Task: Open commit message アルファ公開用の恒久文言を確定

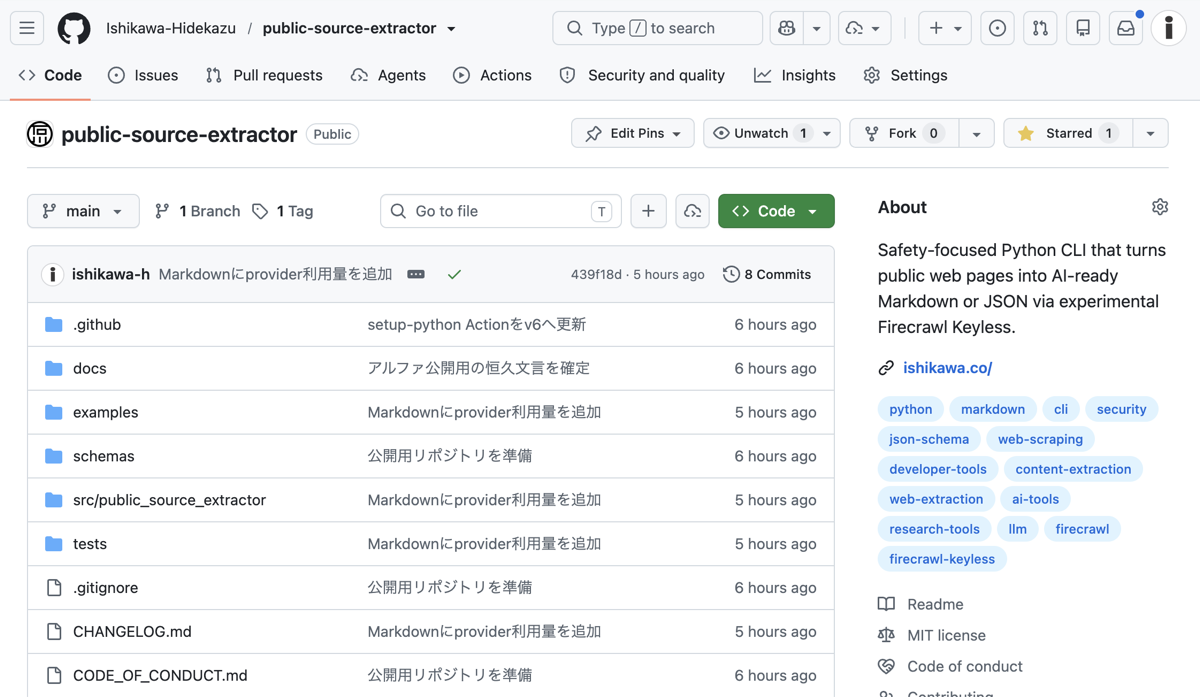Action: point(479,368)
